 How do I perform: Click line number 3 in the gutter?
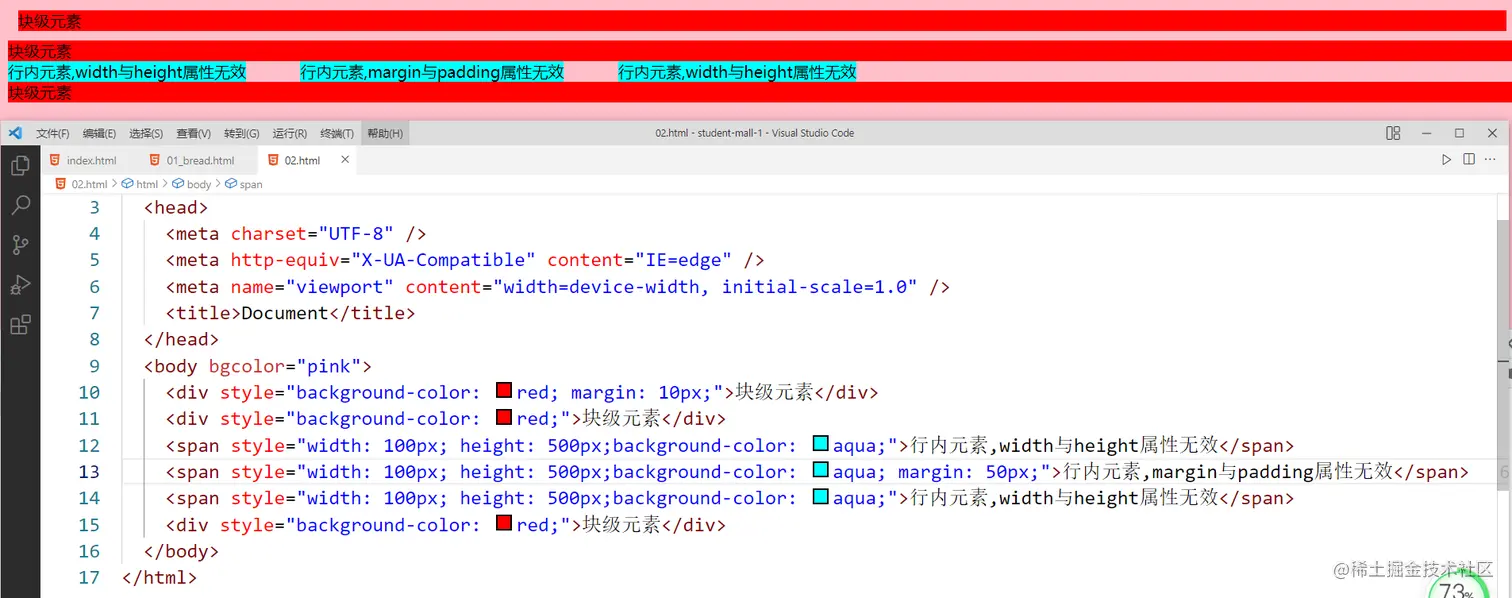[95, 207]
